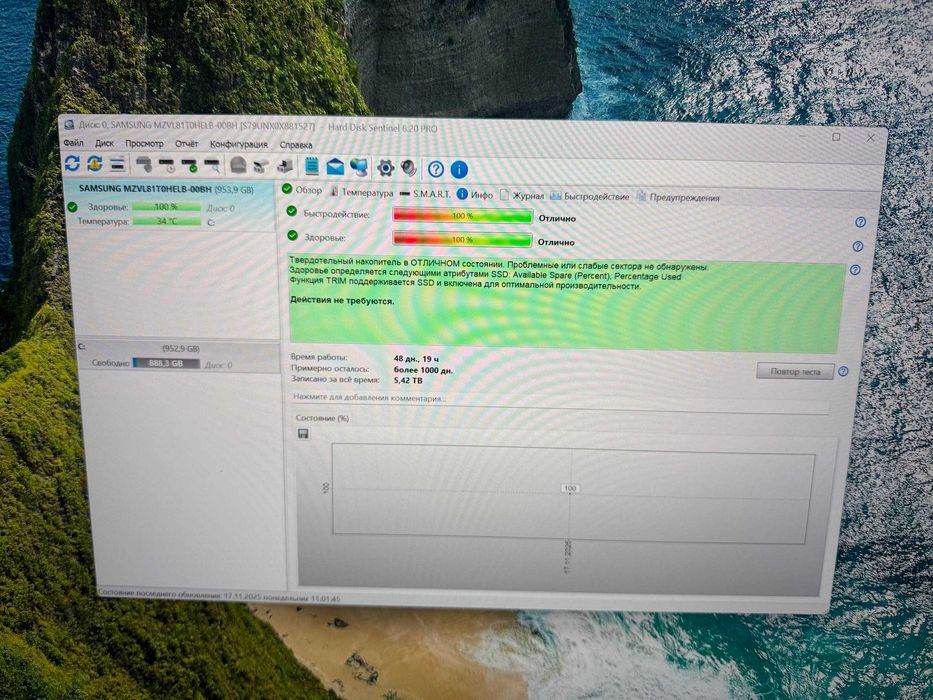The height and width of the screenshot is (700, 933).
Task: Click the Отлично label beside Быстродействие
Action: click(x=558, y=218)
